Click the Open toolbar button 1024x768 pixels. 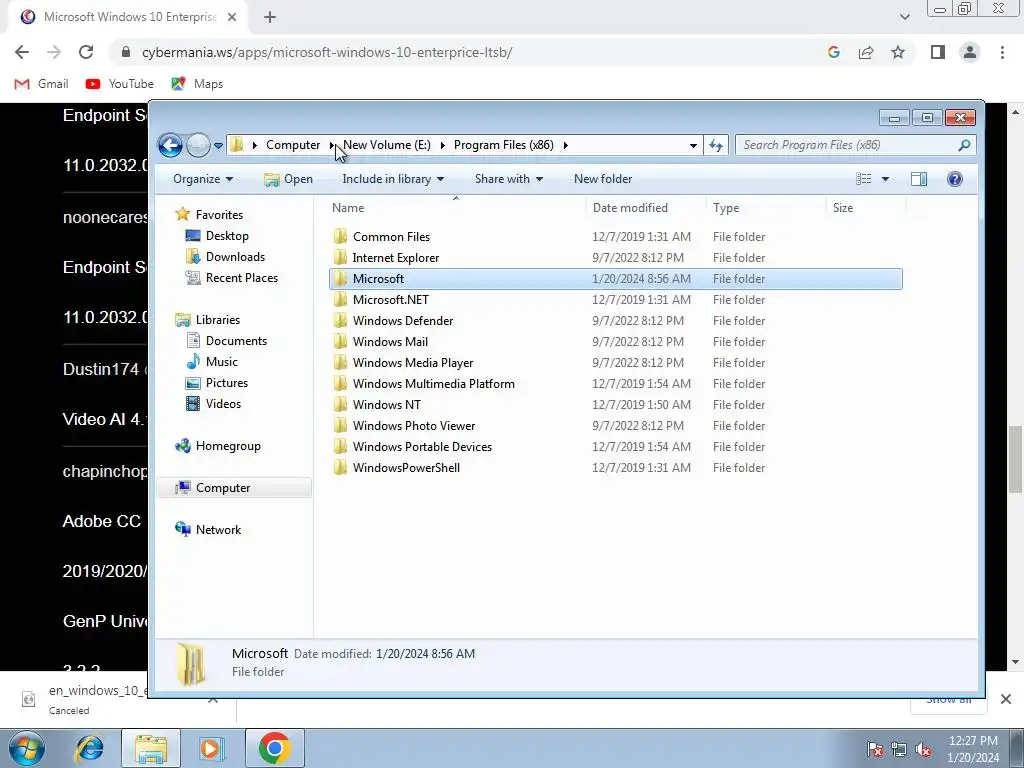click(x=289, y=179)
